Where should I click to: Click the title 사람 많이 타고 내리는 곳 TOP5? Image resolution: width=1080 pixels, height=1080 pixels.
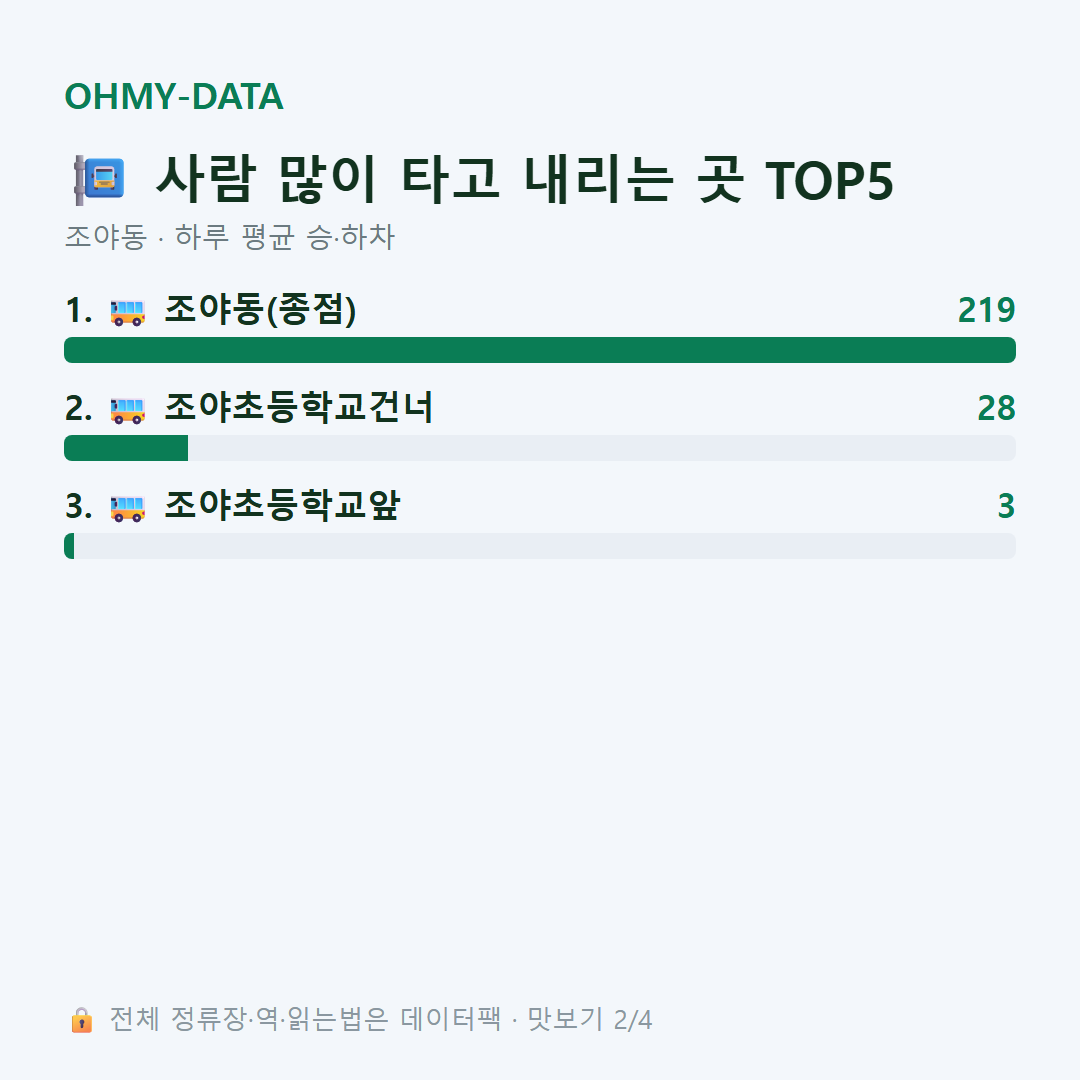tap(524, 180)
